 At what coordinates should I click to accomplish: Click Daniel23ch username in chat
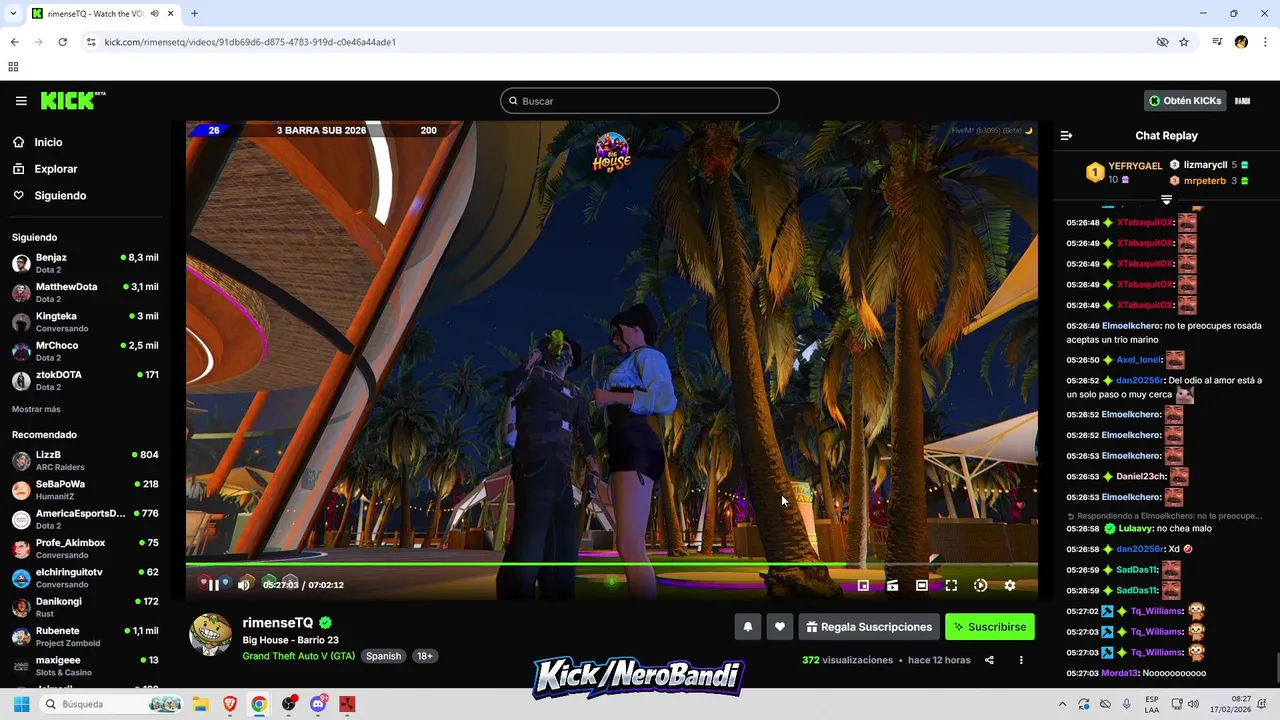(1141, 476)
